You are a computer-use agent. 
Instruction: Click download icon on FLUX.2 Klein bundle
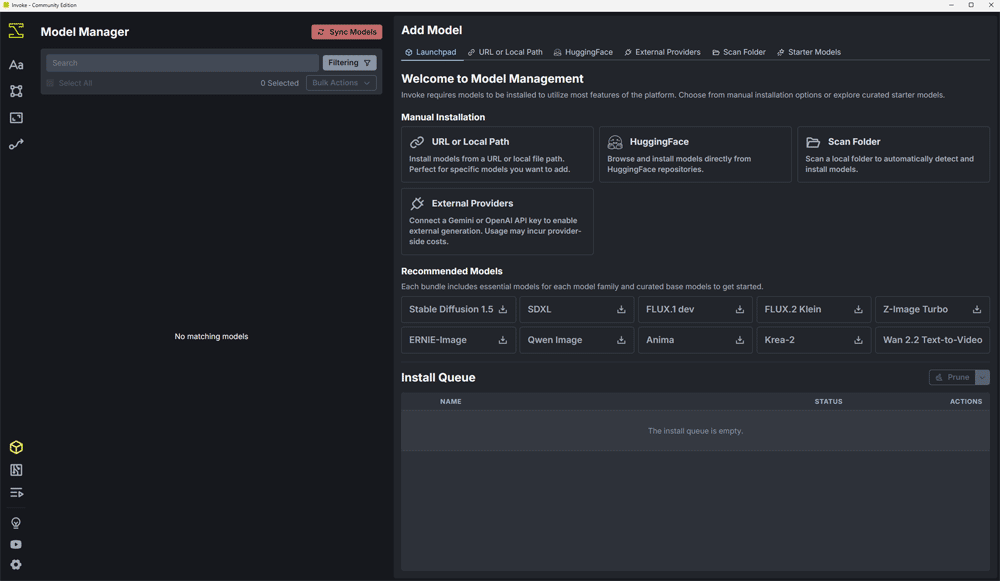pos(858,309)
